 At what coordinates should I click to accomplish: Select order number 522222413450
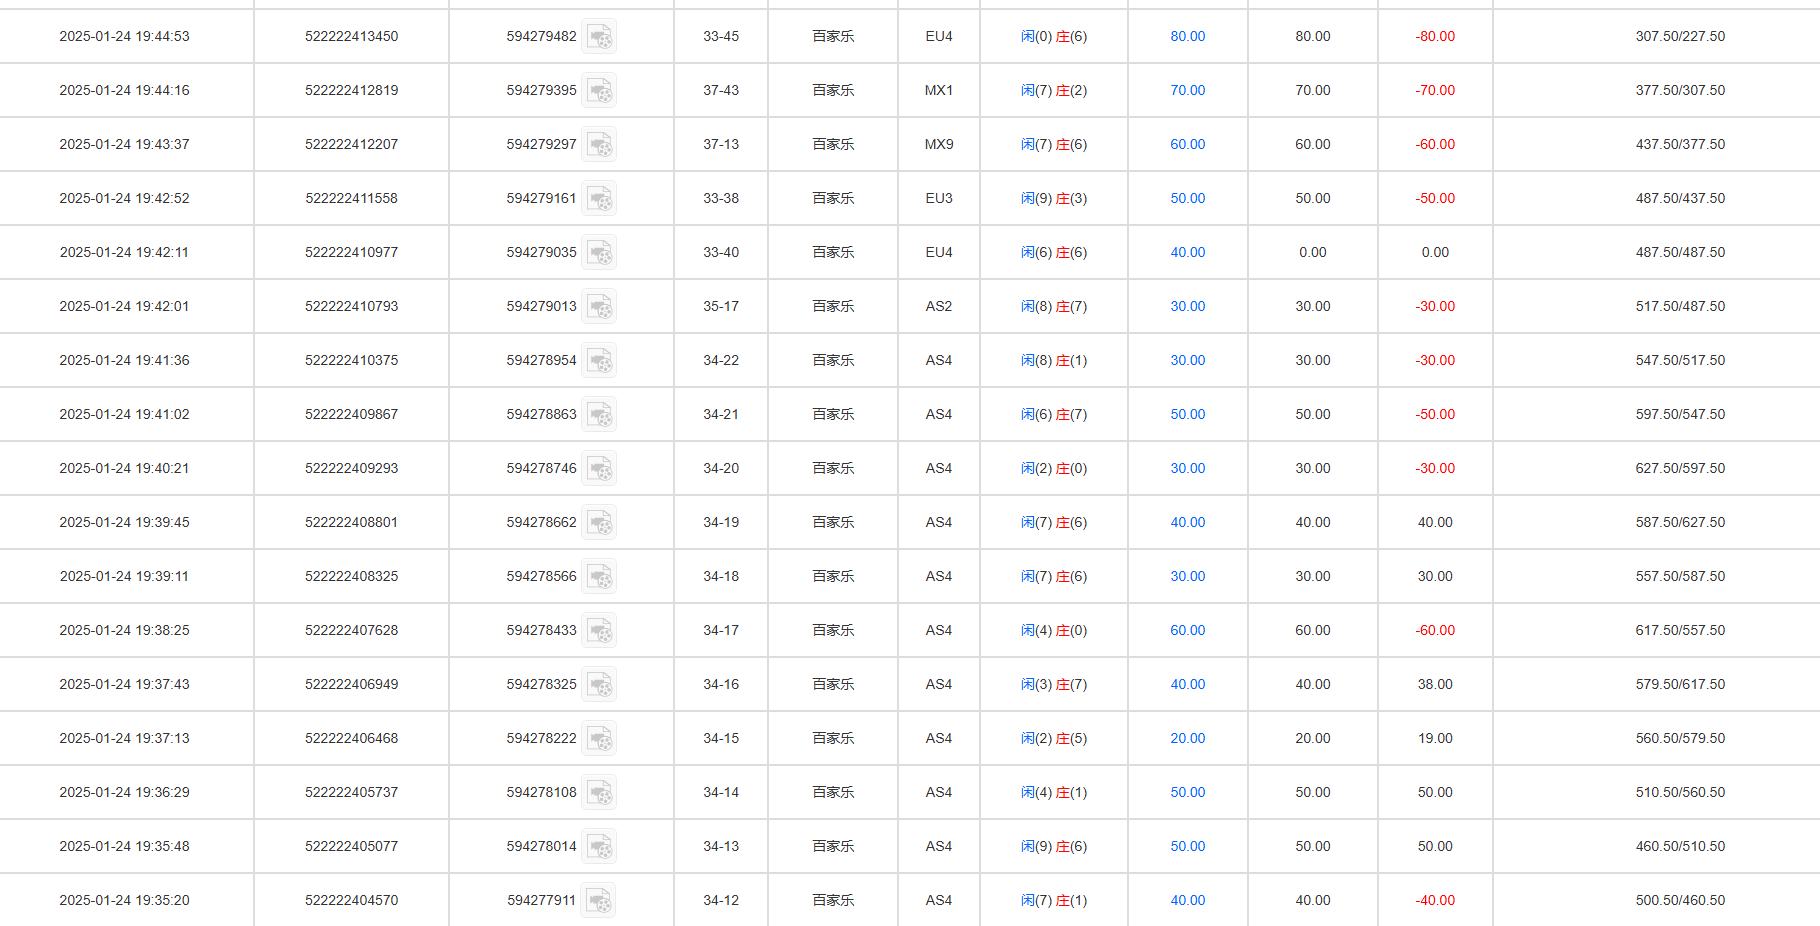coord(351,37)
